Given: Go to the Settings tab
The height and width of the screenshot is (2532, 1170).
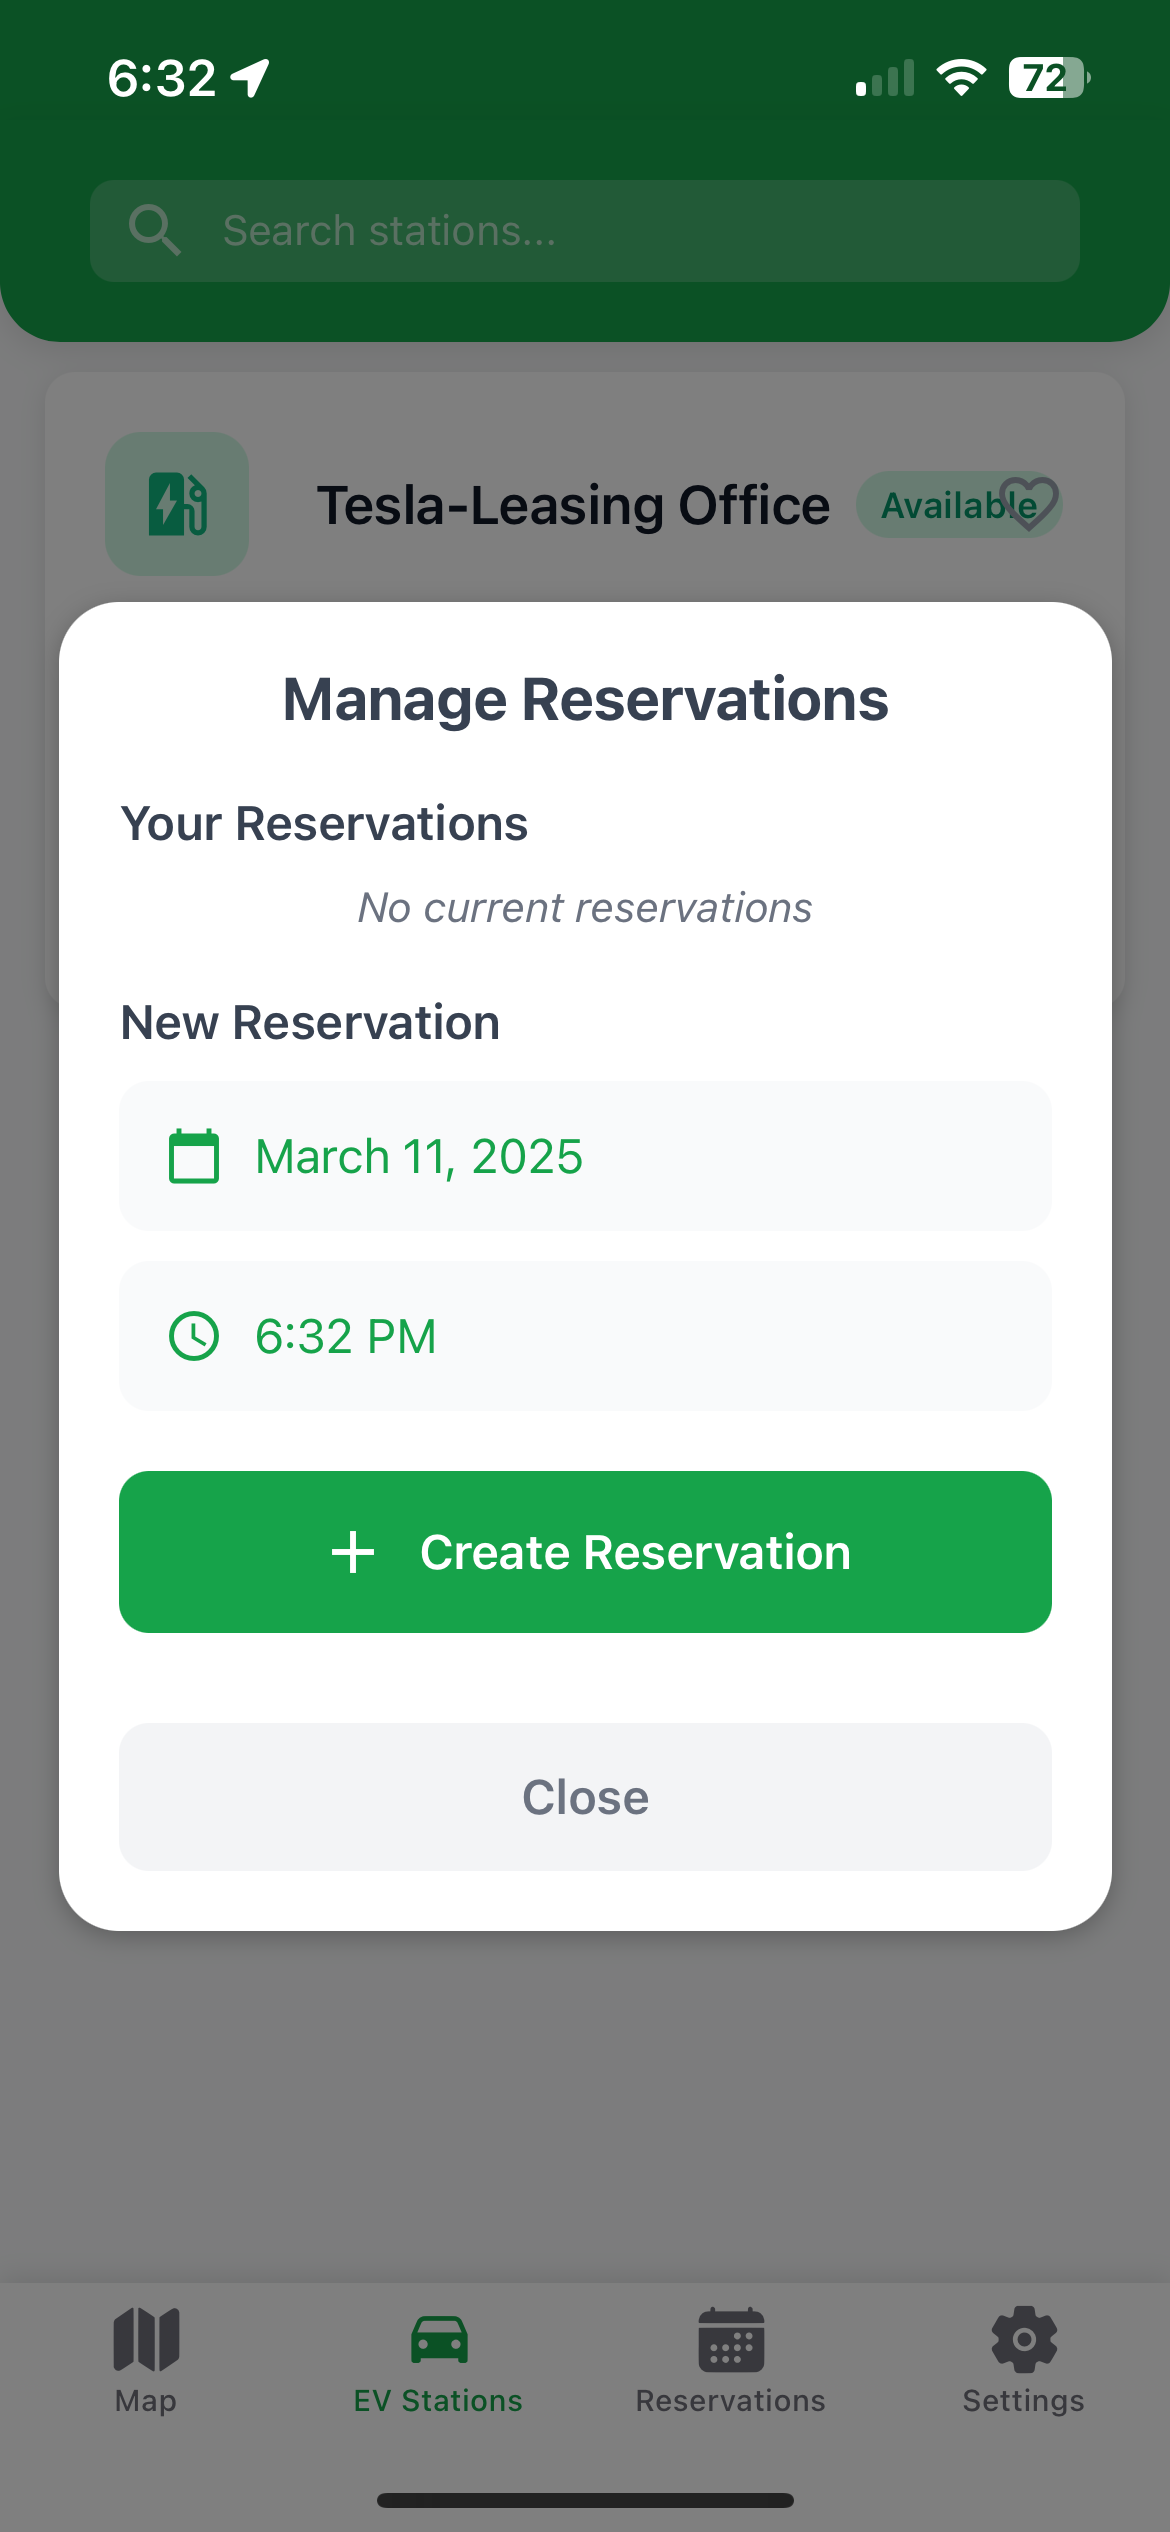Looking at the screenshot, I should click(1023, 2360).
